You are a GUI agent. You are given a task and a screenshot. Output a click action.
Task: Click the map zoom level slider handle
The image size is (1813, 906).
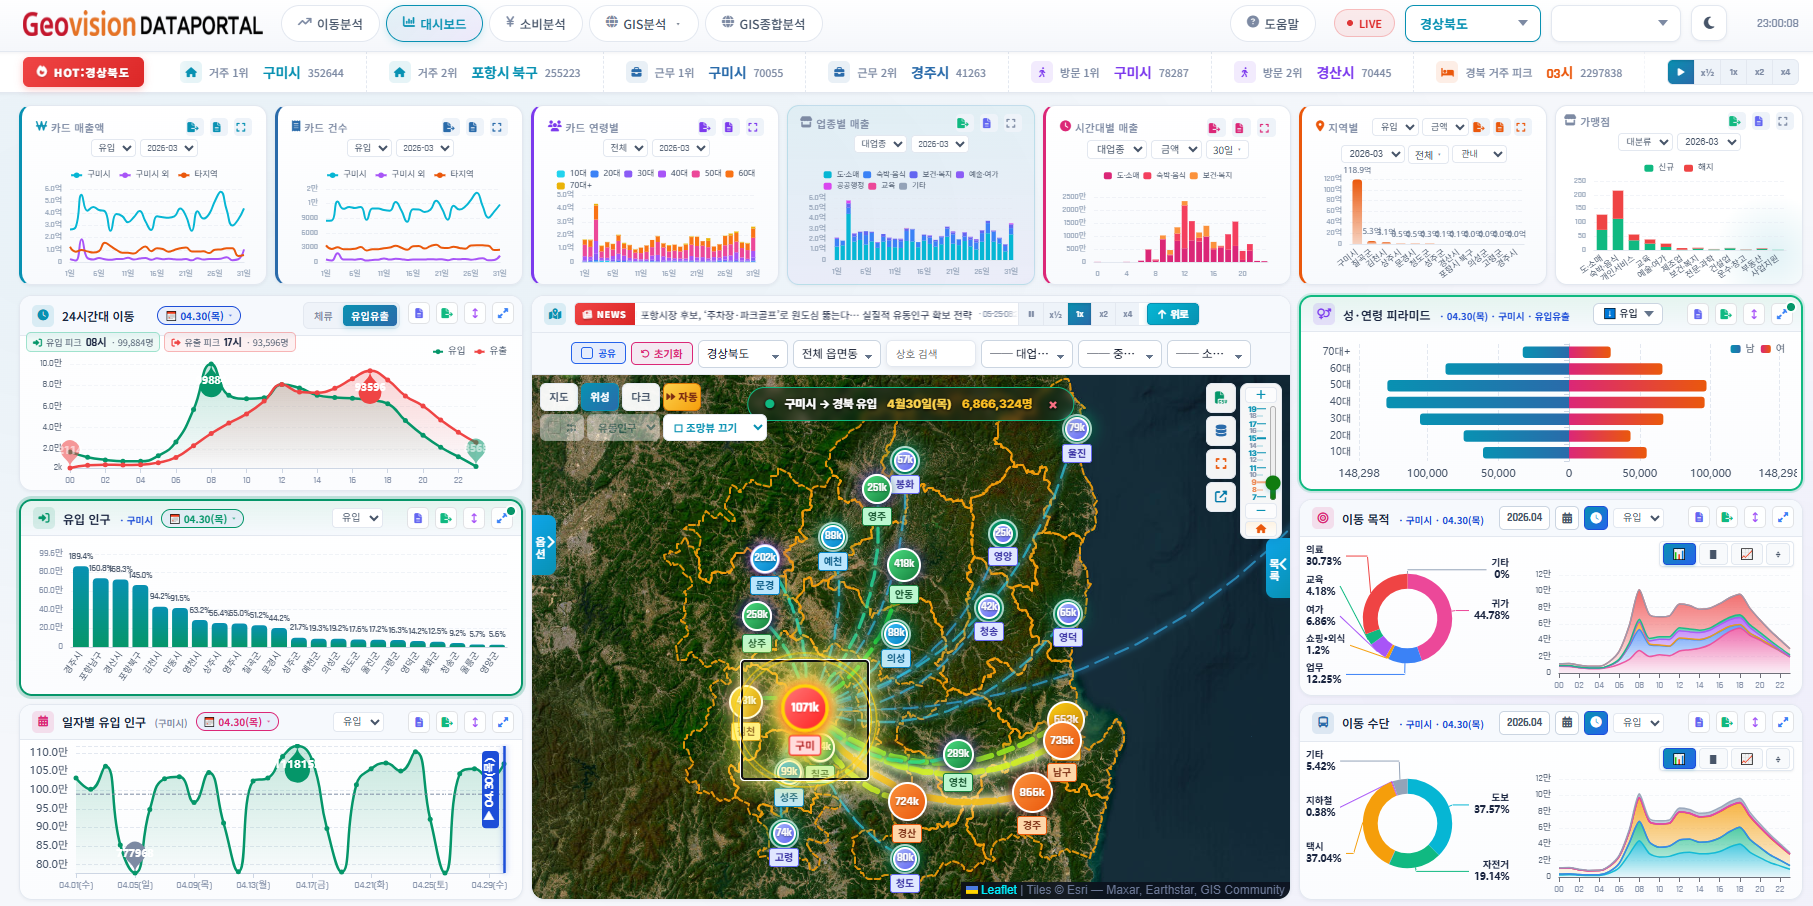coord(1273,484)
